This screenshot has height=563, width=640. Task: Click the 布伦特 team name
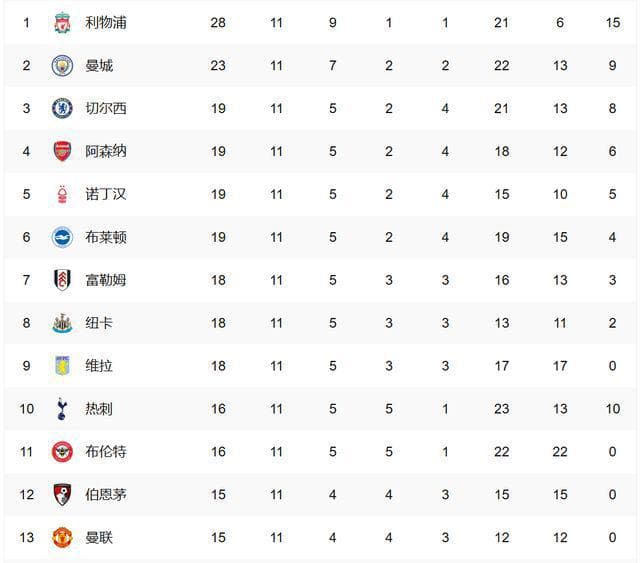tap(106, 452)
